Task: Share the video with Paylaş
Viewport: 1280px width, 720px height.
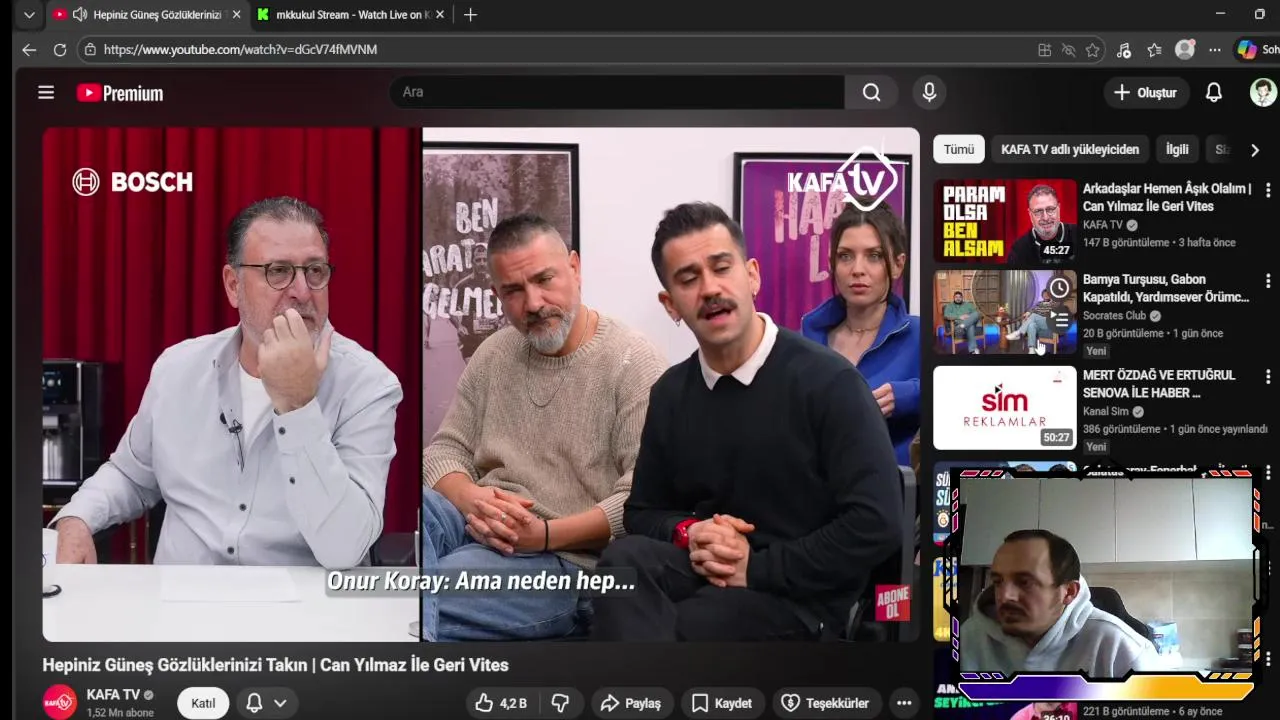Action: pyautogui.click(x=630, y=703)
